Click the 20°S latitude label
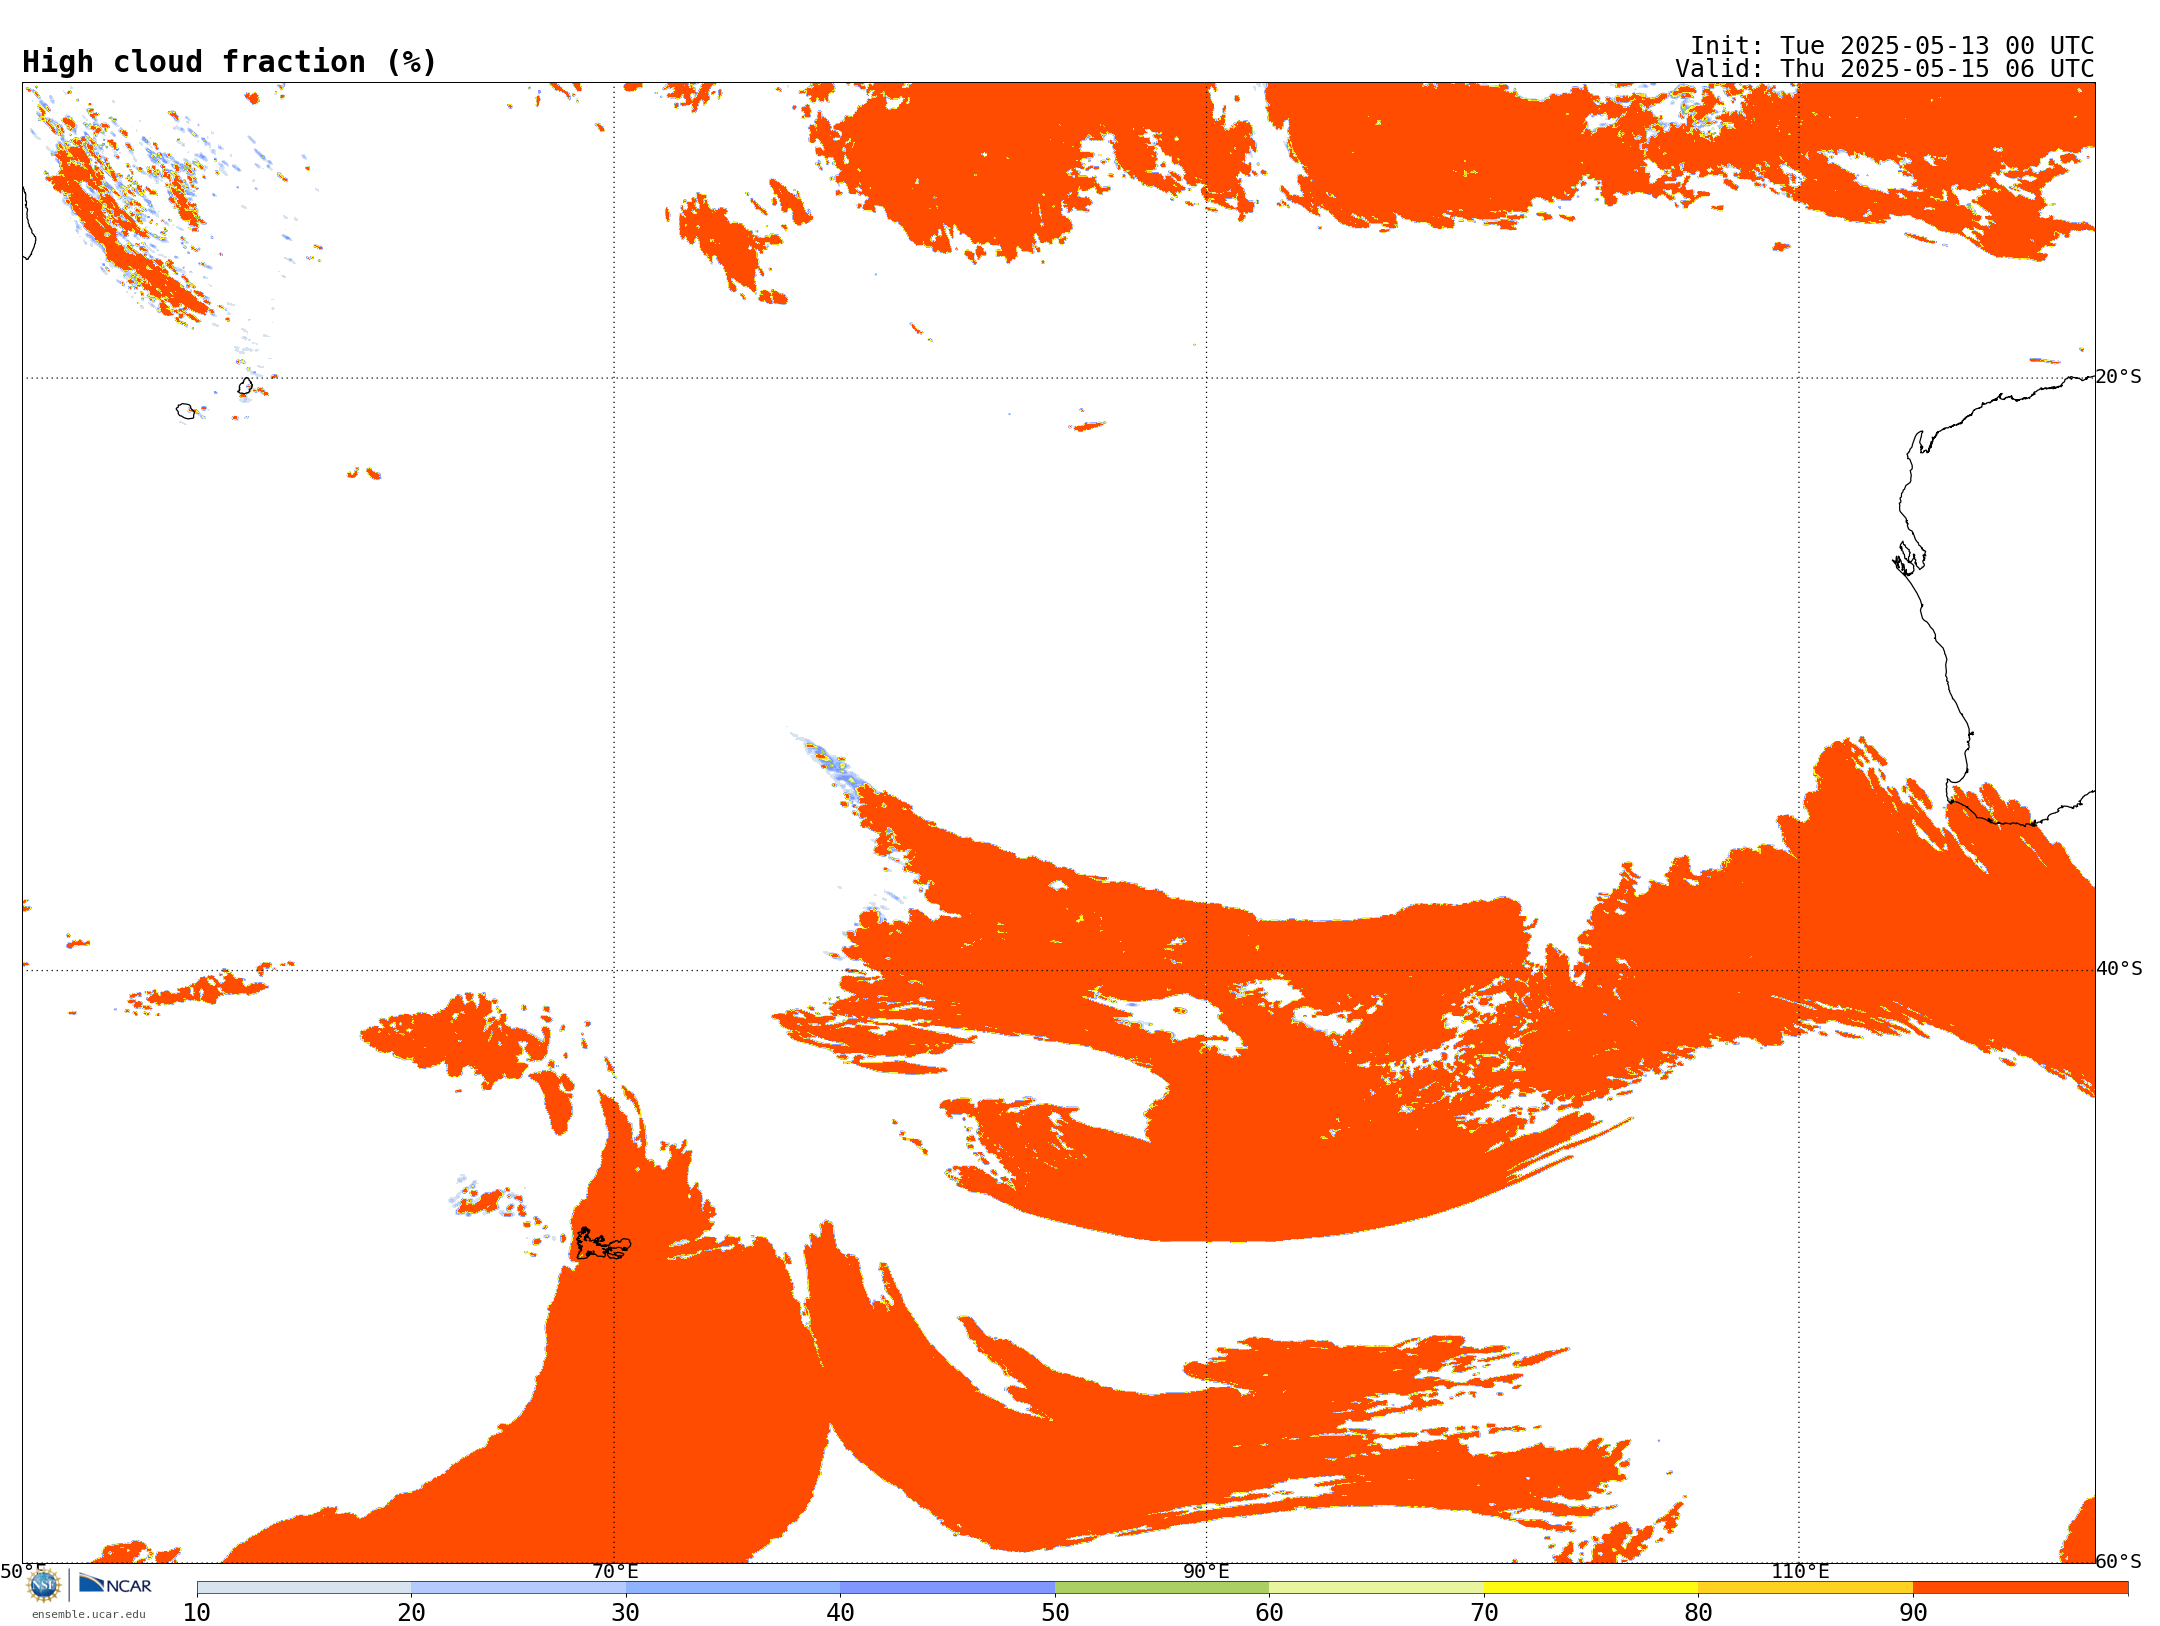2160x1626 pixels. tap(2118, 377)
